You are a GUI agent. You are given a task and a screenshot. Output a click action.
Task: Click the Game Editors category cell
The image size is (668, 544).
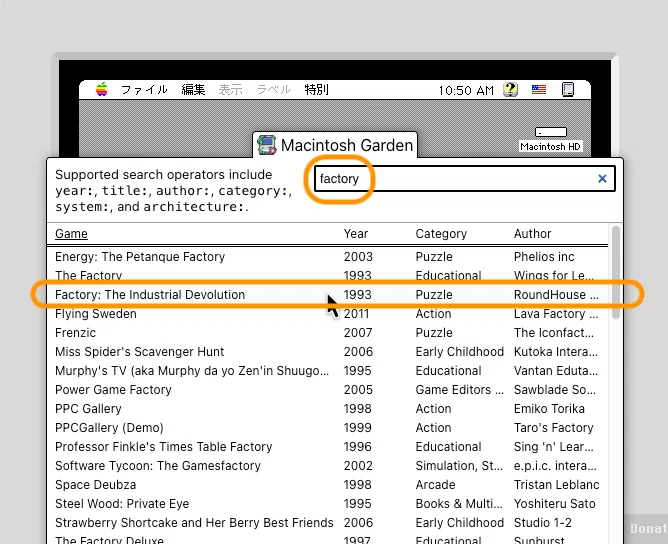coord(460,389)
